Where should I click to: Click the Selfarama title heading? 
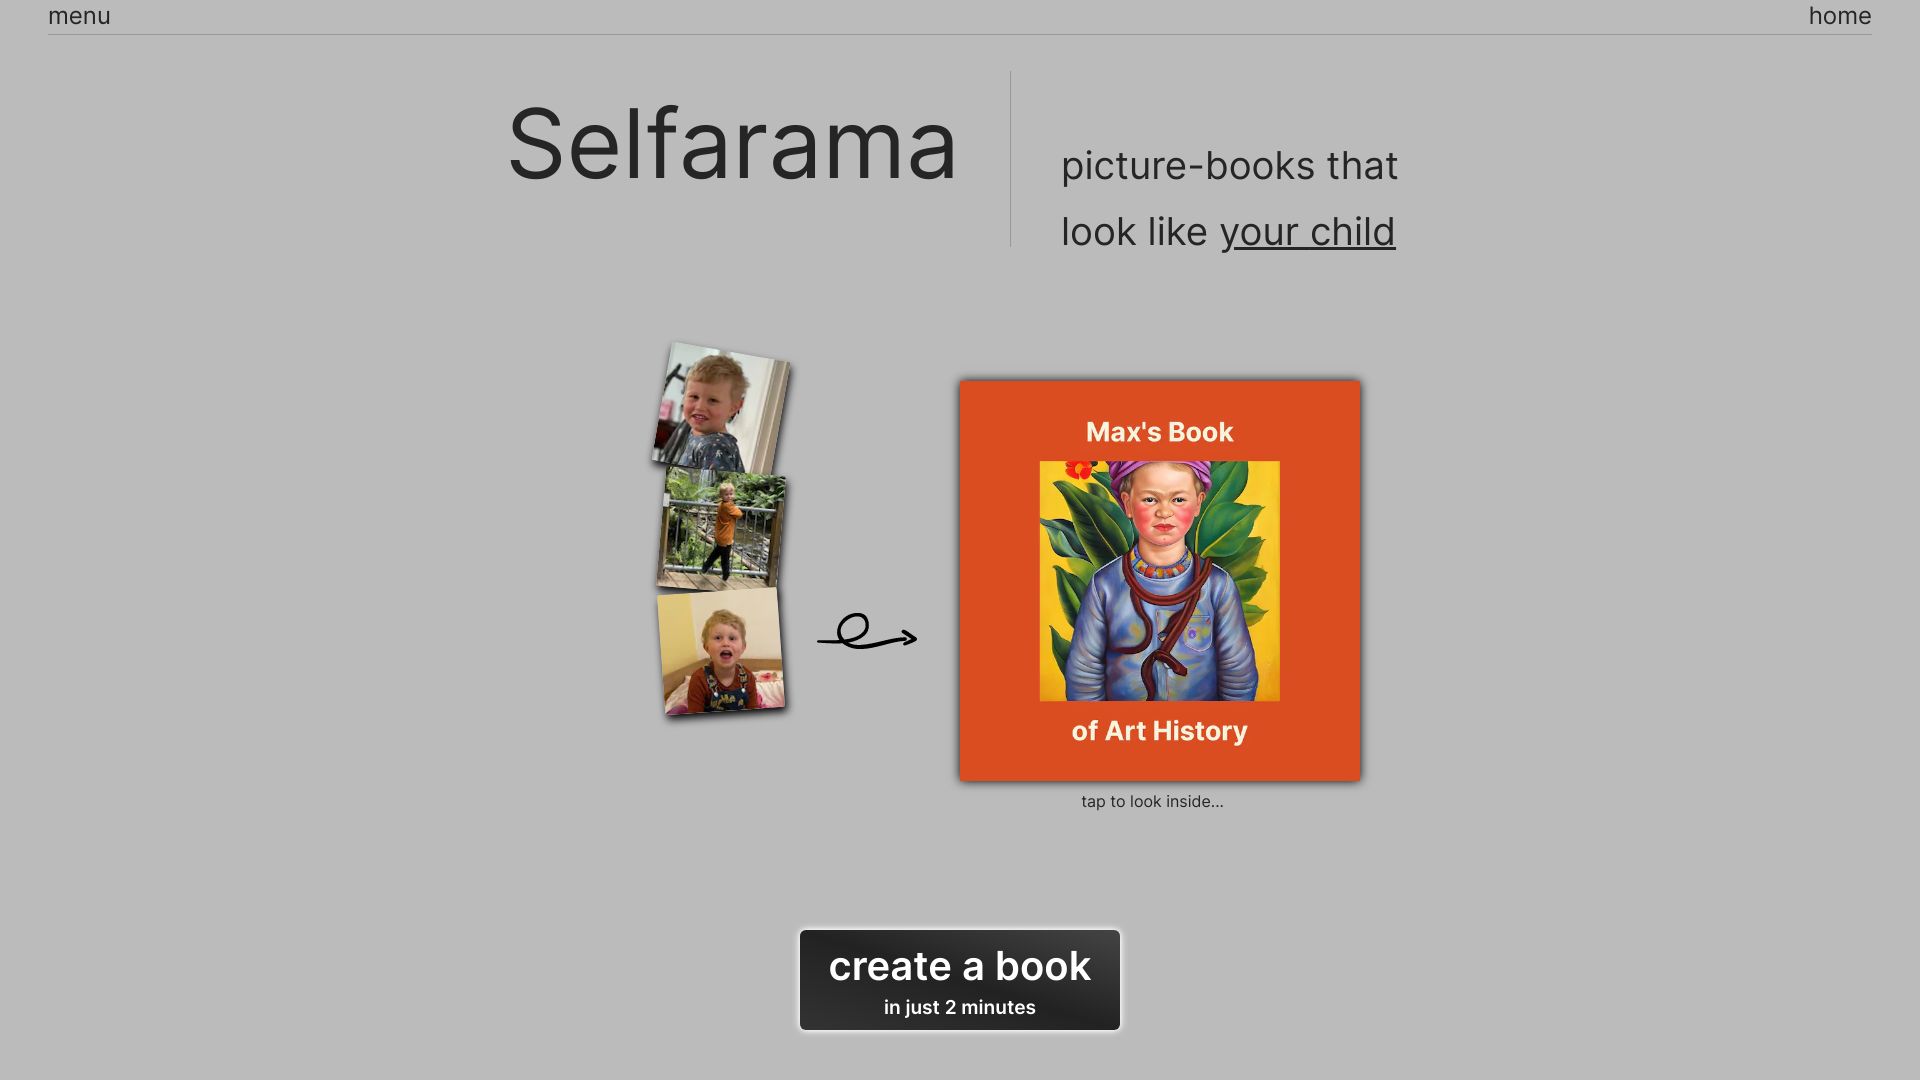coord(732,145)
